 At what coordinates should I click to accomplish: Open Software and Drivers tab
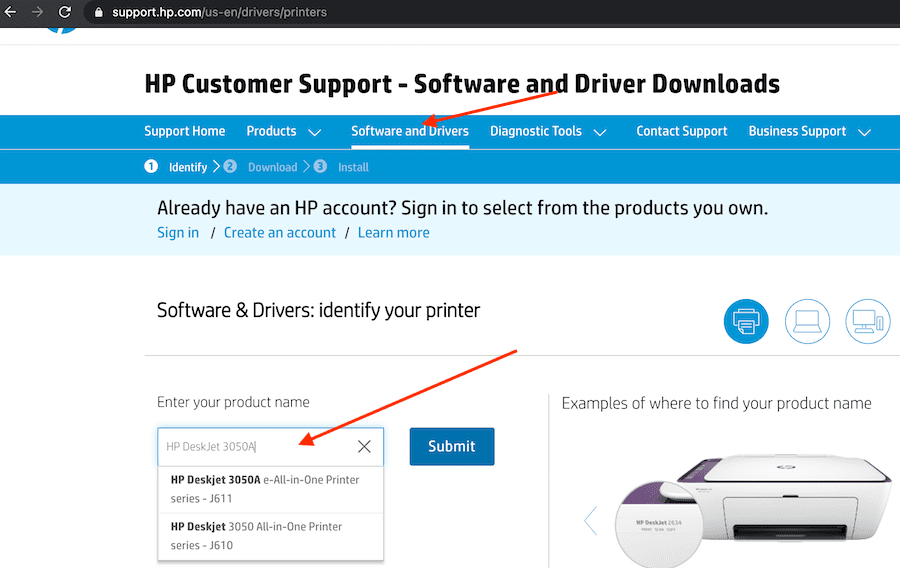point(410,131)
